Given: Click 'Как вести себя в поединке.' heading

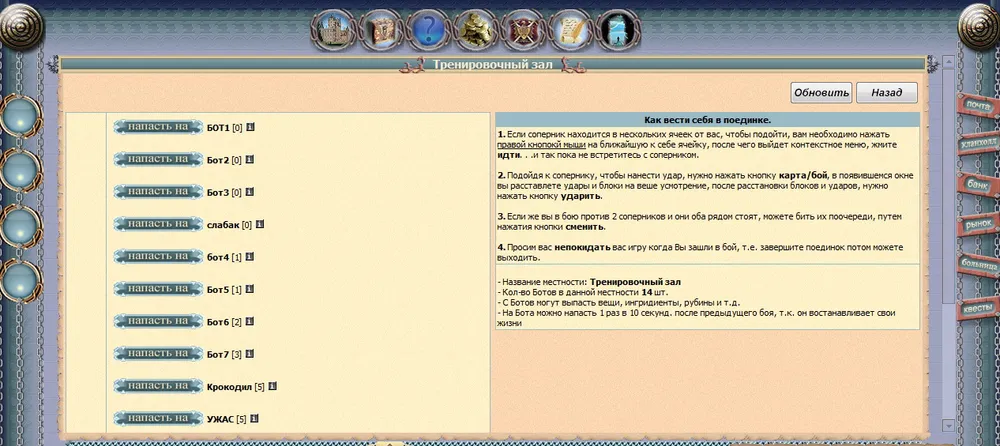Looking at the screenshot, I should 708,120.
